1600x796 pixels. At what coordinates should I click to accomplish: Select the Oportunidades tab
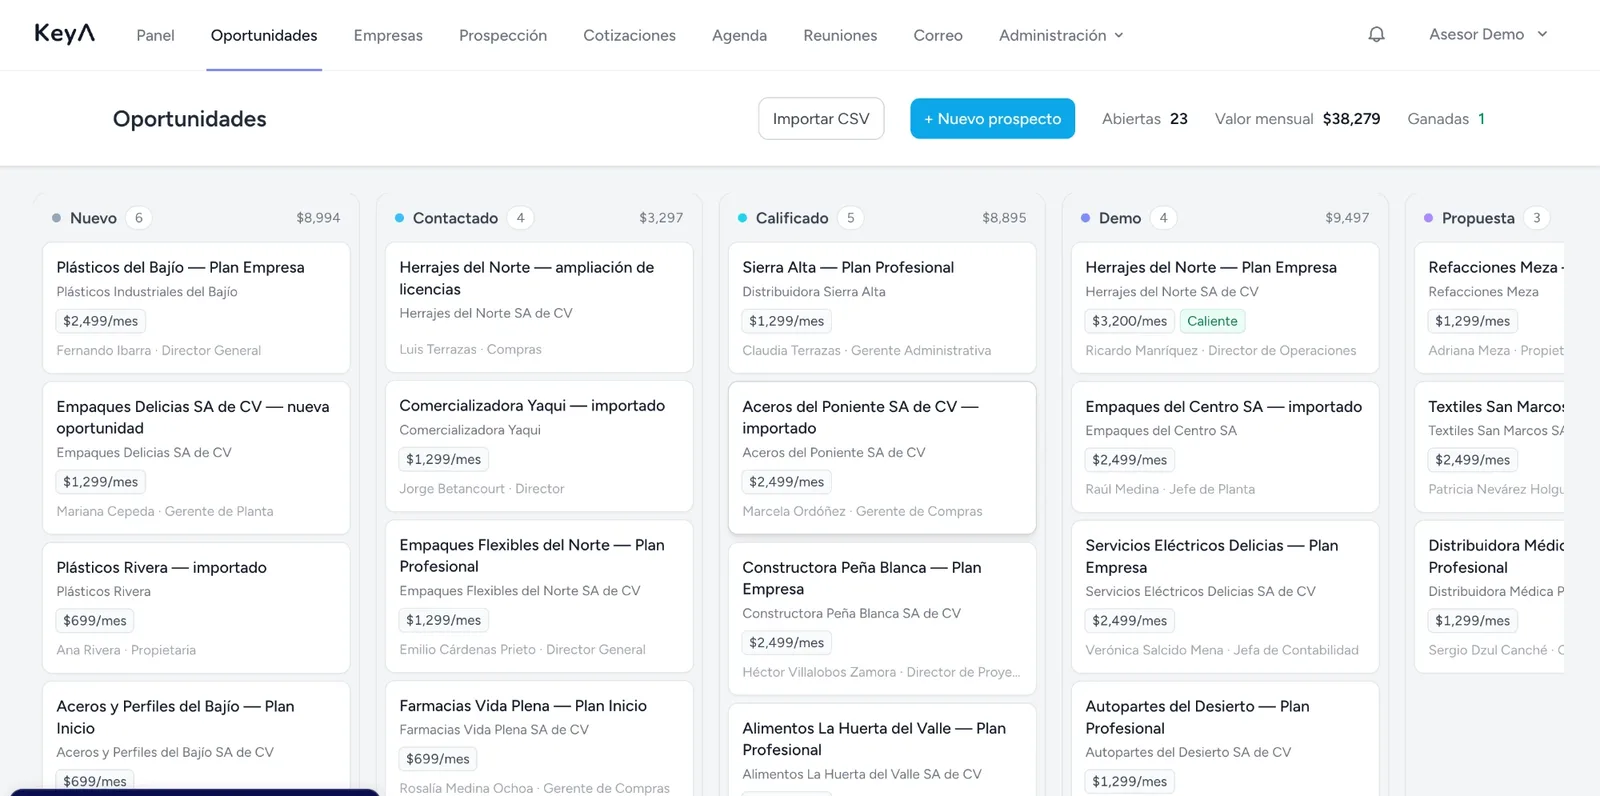pos(264,35)
